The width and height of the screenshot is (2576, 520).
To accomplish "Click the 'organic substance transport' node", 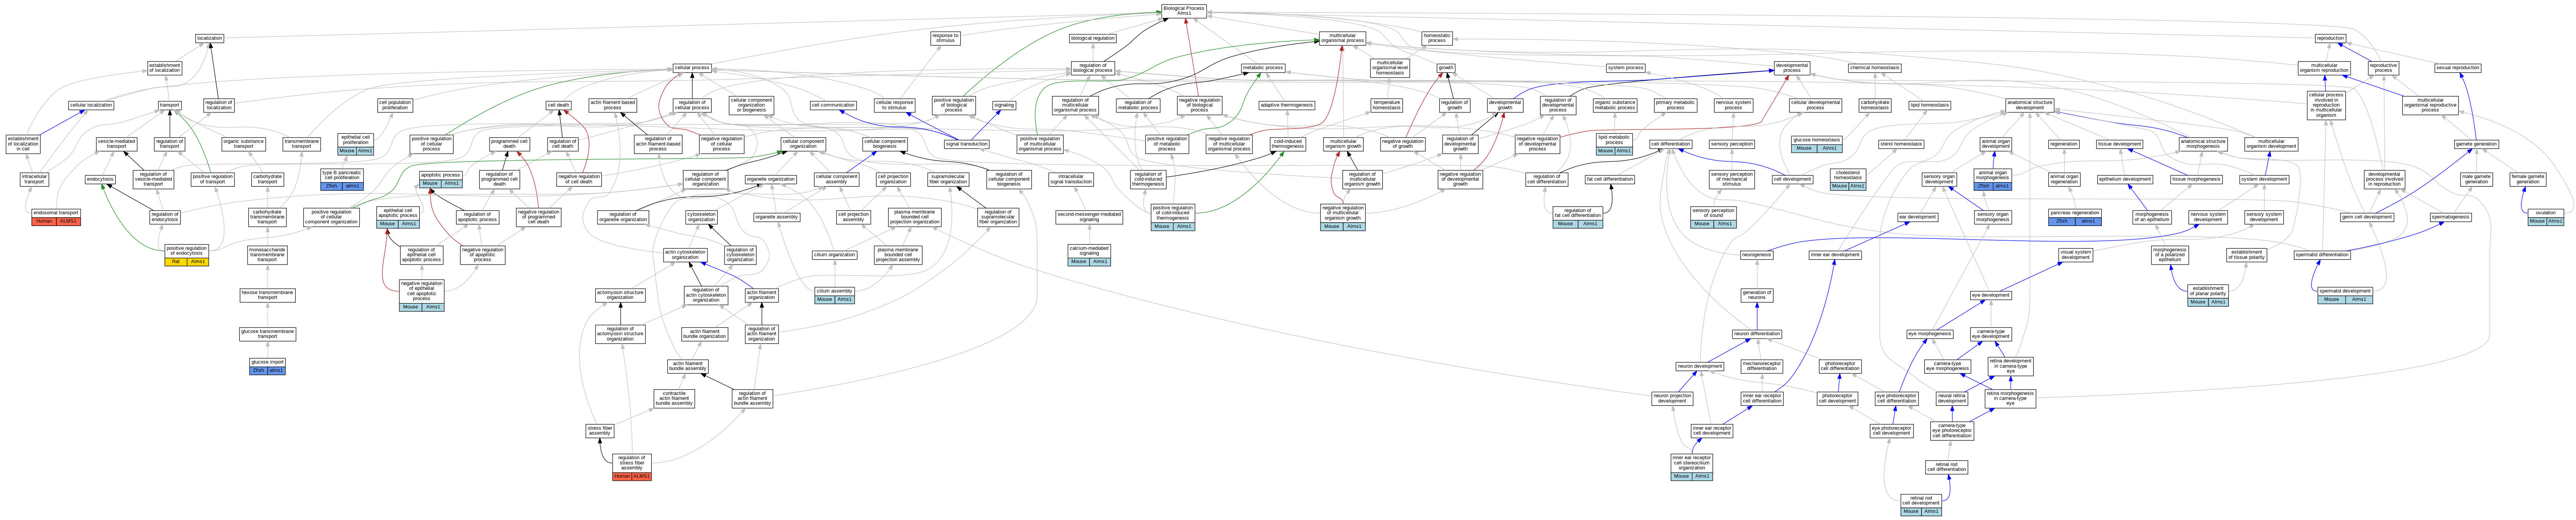I will 244,144.
